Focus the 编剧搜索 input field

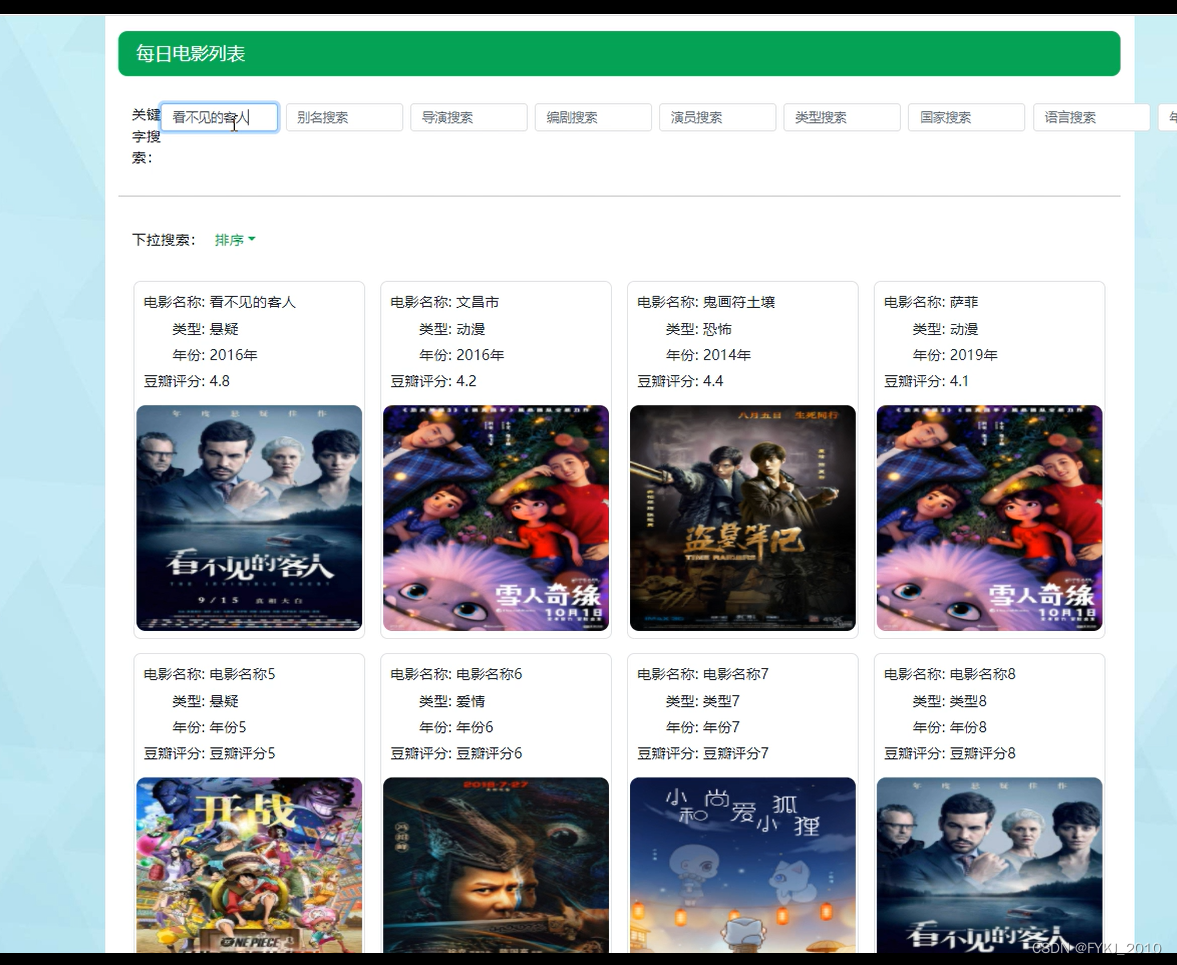point(593,118)
